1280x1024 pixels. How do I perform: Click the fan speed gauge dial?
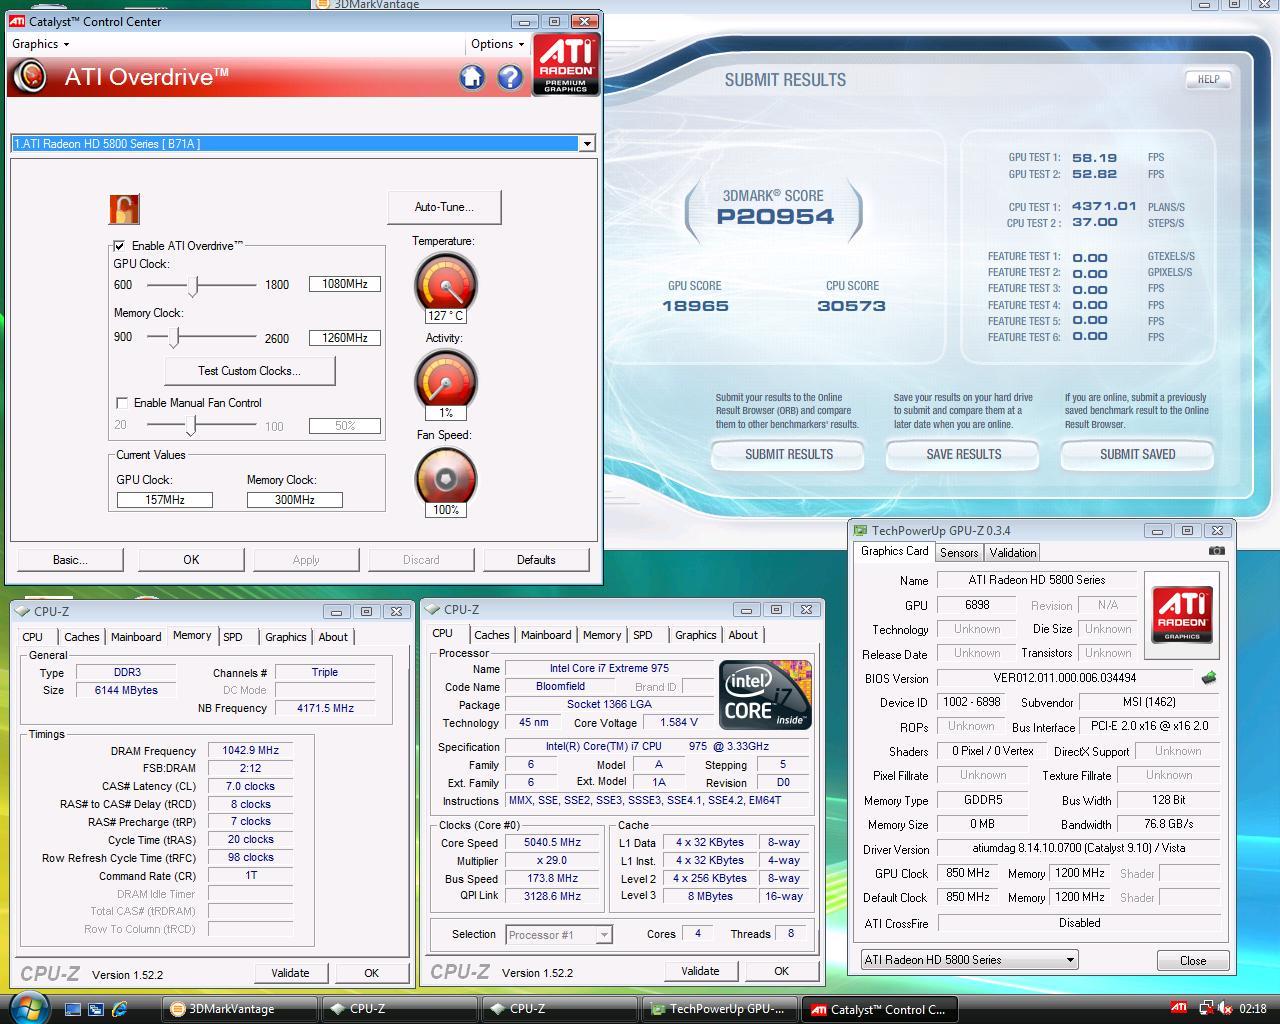point(445,476)
